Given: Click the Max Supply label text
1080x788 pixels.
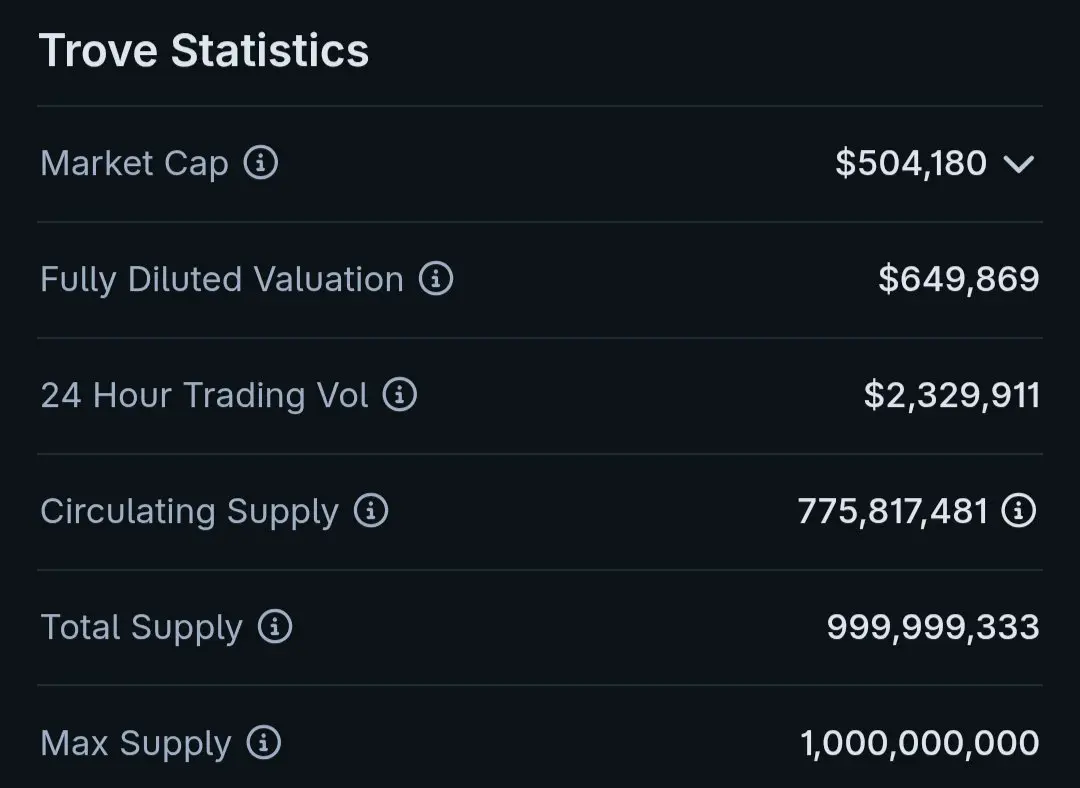Looking at the screenshot, I should pos(135,743).
